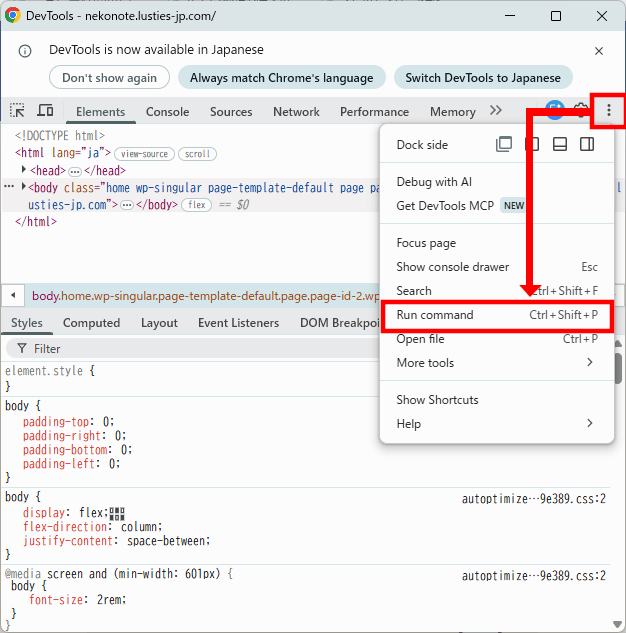Image resolution: width=626 pixels, height=633 pixels.
Task: Open the three-dot customize DevTools menu
Action: [609, 110]
